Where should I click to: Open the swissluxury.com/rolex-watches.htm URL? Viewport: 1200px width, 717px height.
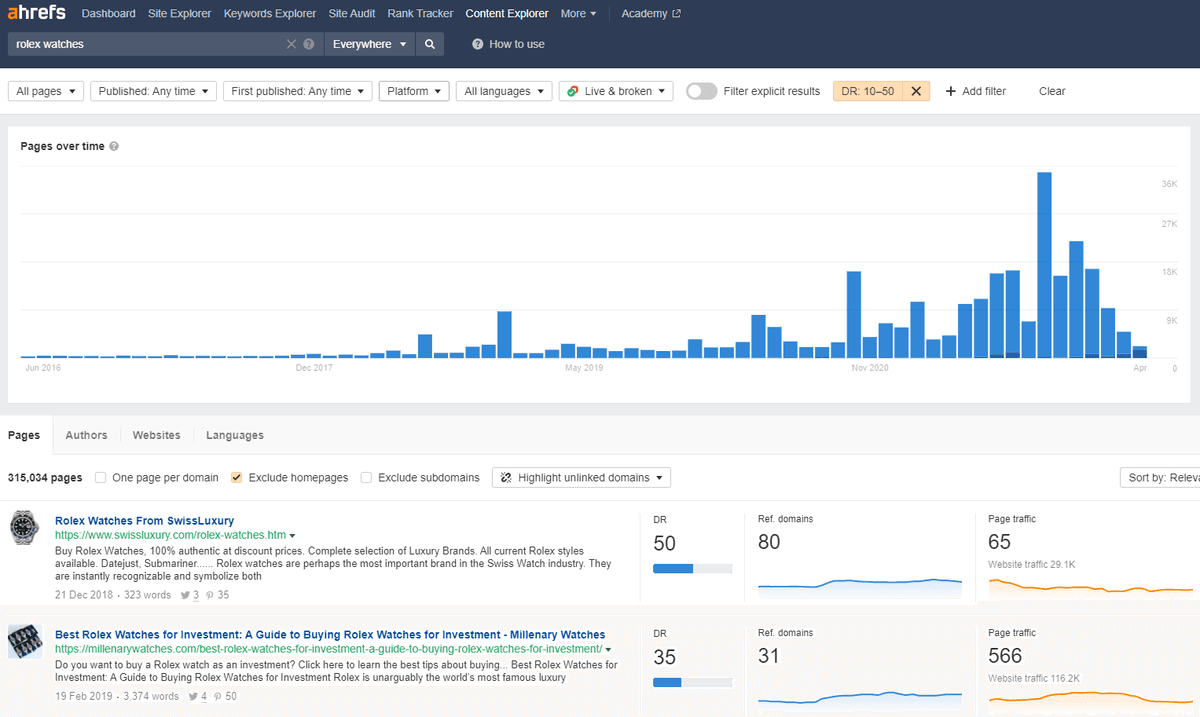tap(170, 536)
